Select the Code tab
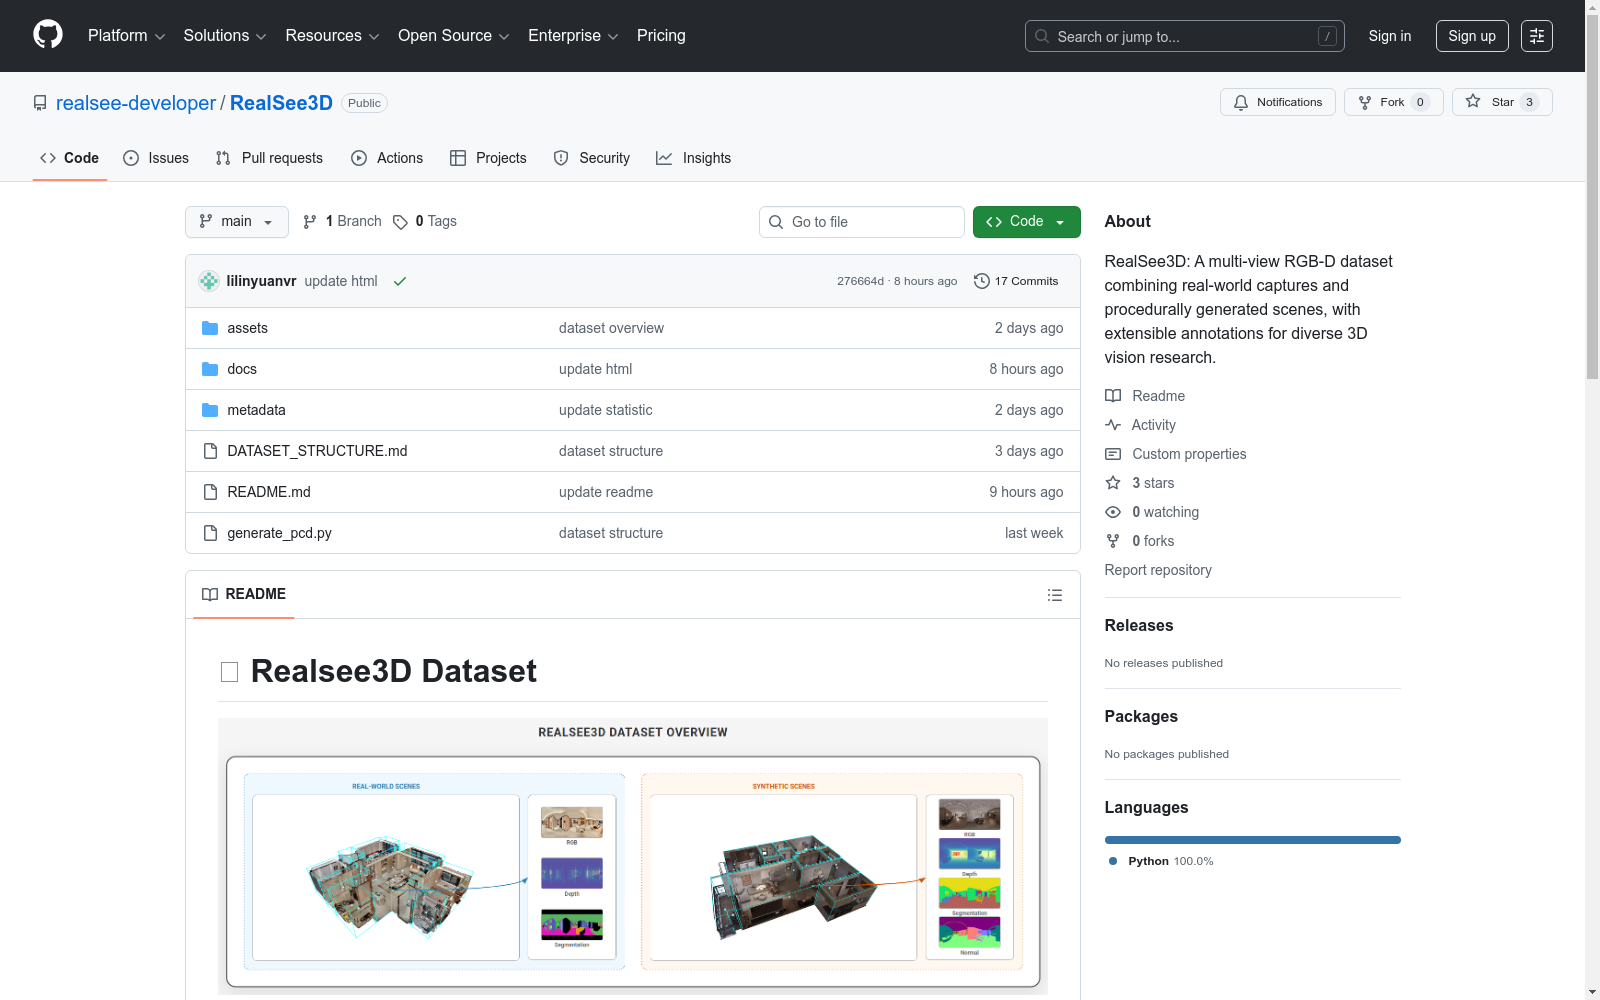Image resolution: width=1600 pixels, height=1000 pixels. click(70, 158)
